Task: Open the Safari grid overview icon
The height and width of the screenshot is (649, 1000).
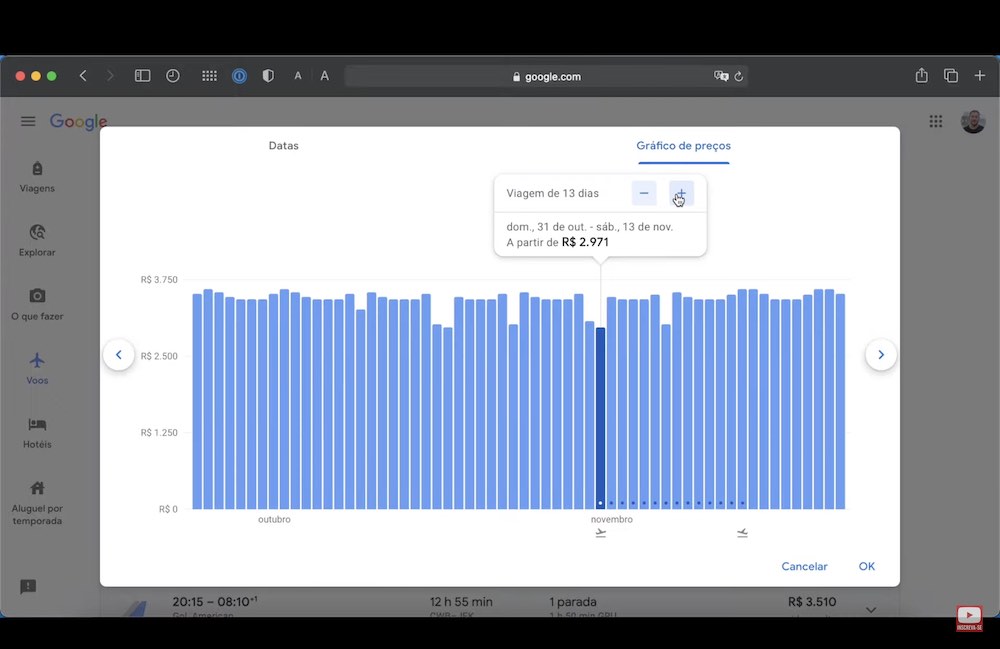Action: pos(209,76)
